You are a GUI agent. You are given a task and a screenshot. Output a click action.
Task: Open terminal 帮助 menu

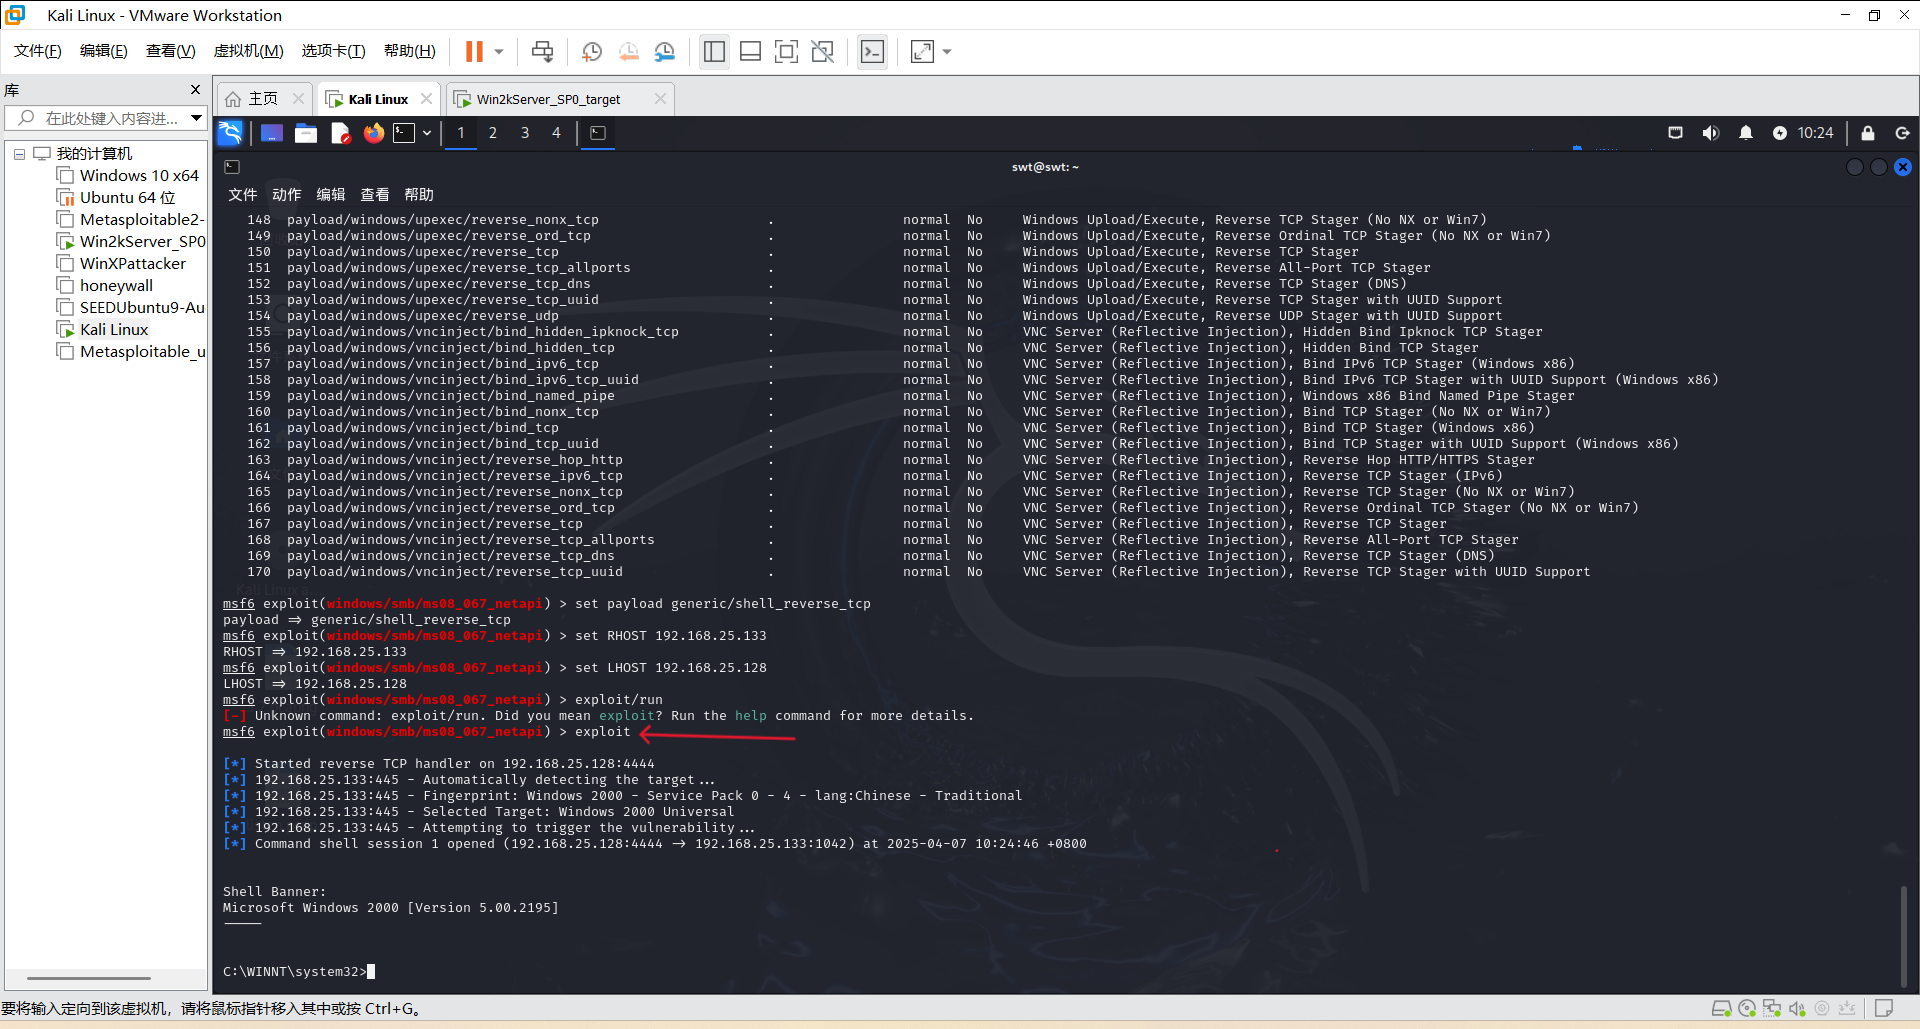[x=419, y=195]
